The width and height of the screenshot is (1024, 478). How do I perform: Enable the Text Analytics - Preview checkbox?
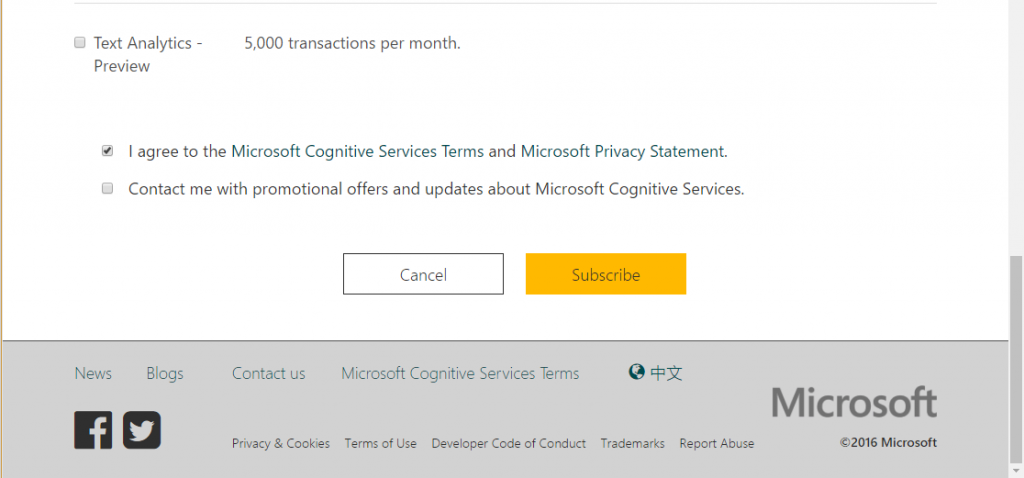tap(80, 43)
